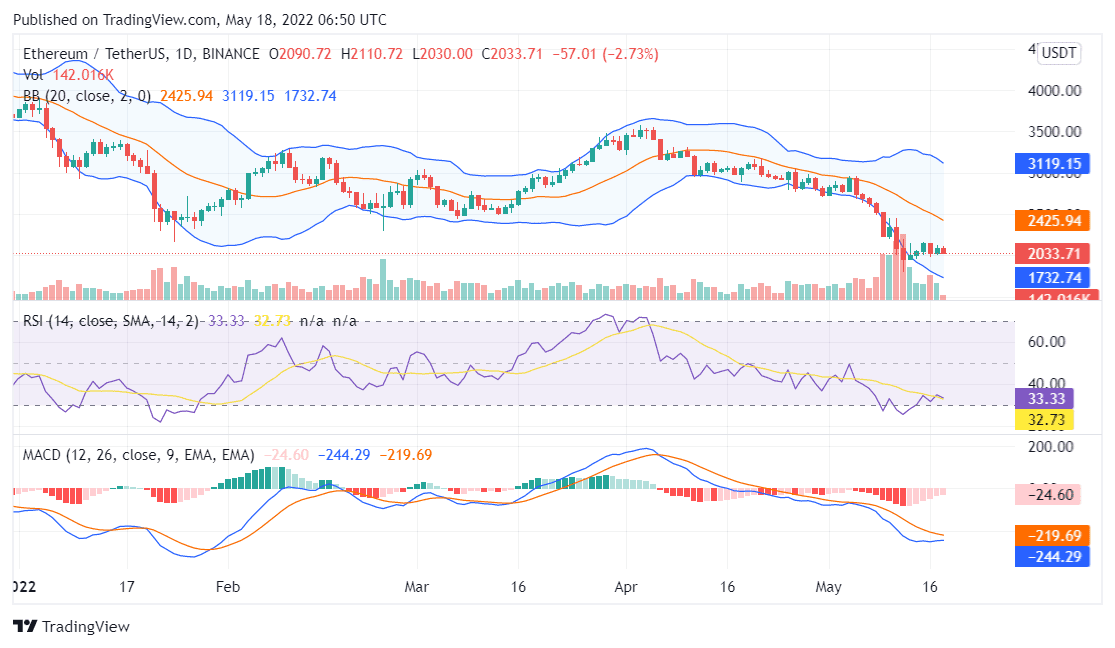Click the published date header text
The image size is (1115, 648).
[200, 20]
